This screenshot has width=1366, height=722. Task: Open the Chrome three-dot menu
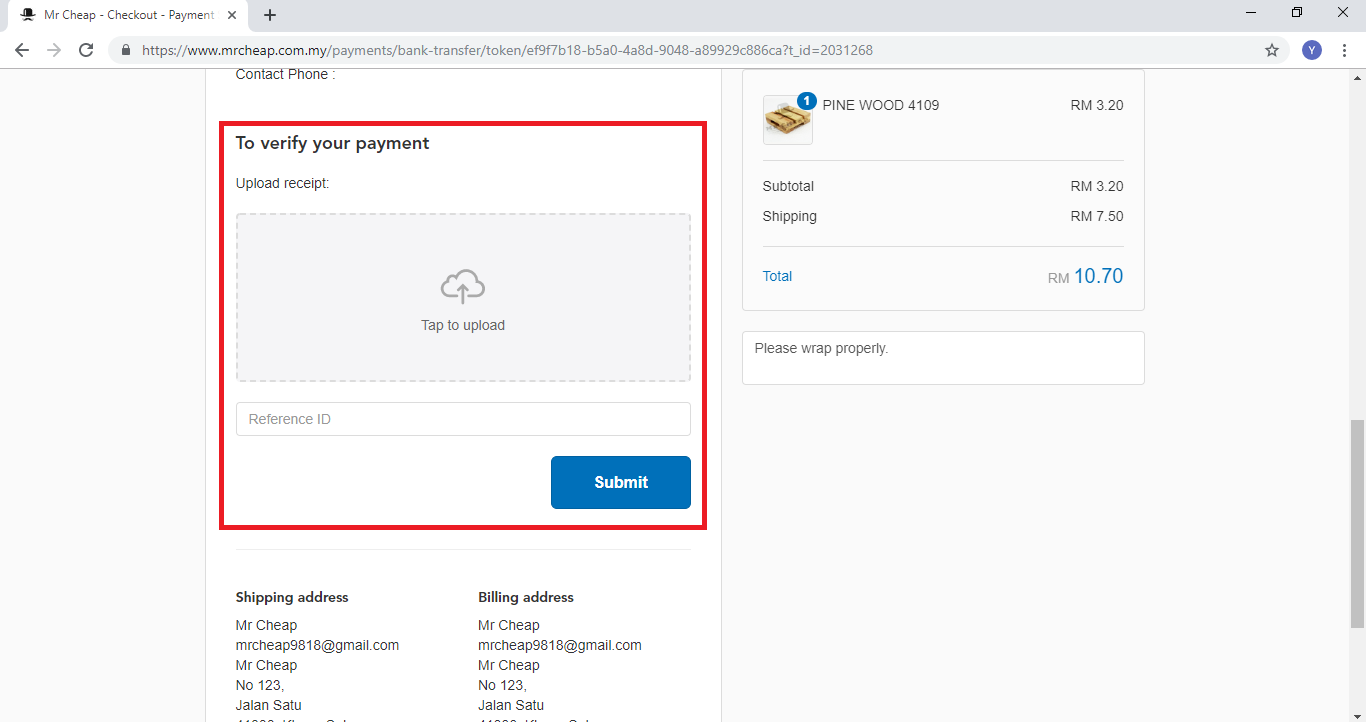click(x=1344, y=50)
